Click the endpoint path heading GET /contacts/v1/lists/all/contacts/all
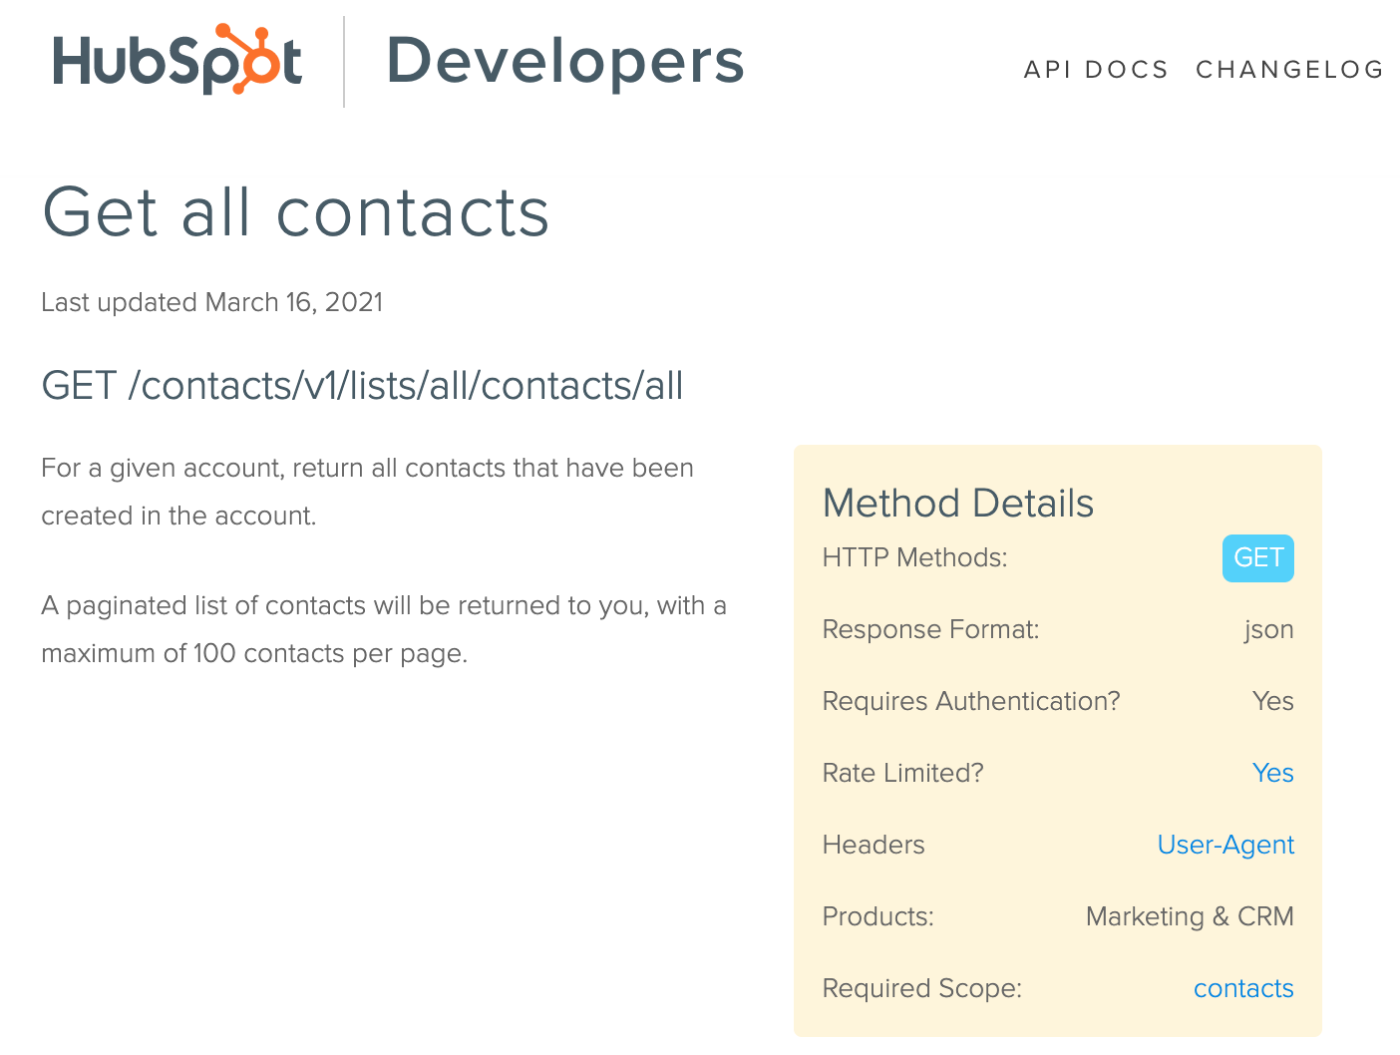 (x=362, y=386)
